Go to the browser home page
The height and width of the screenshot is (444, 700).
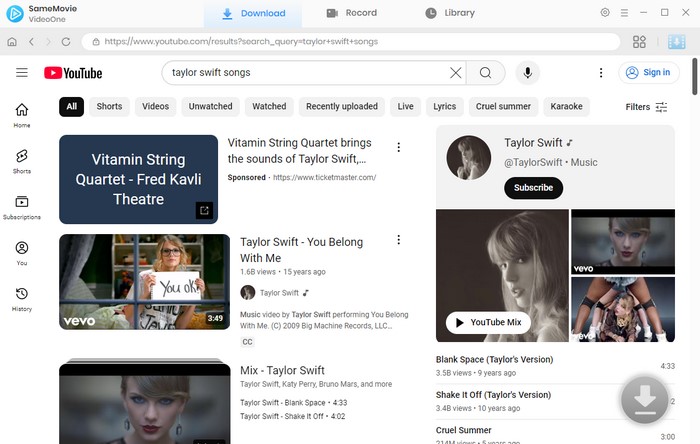[x=12, y=41]
